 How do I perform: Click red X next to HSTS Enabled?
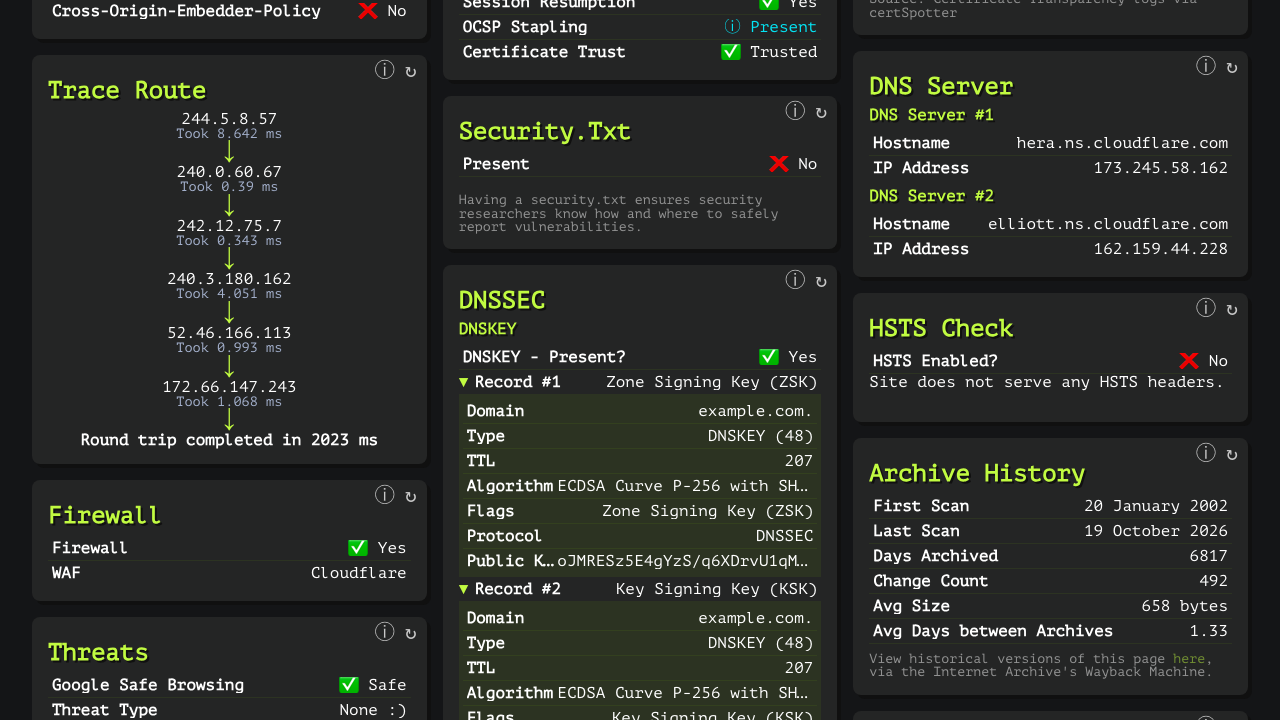[x=1189, y=361]
